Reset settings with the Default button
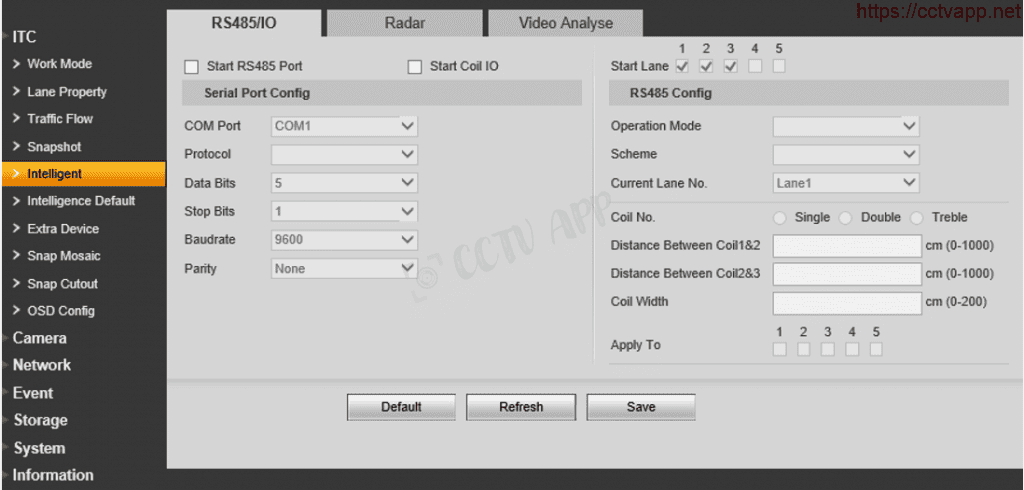 click(401, 407)
